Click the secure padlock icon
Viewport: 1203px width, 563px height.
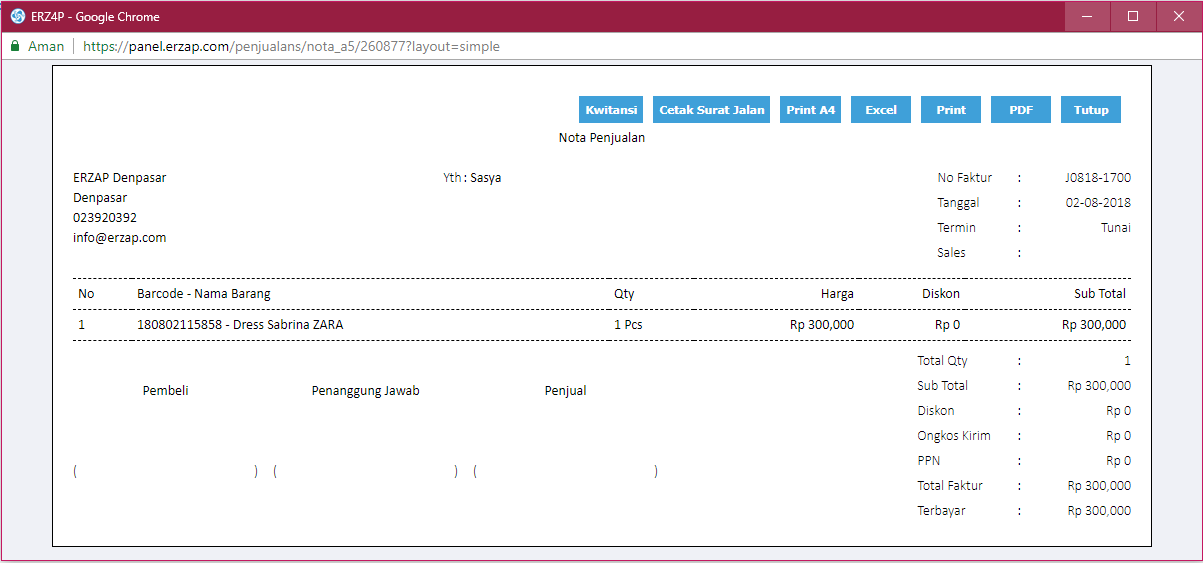15,46
